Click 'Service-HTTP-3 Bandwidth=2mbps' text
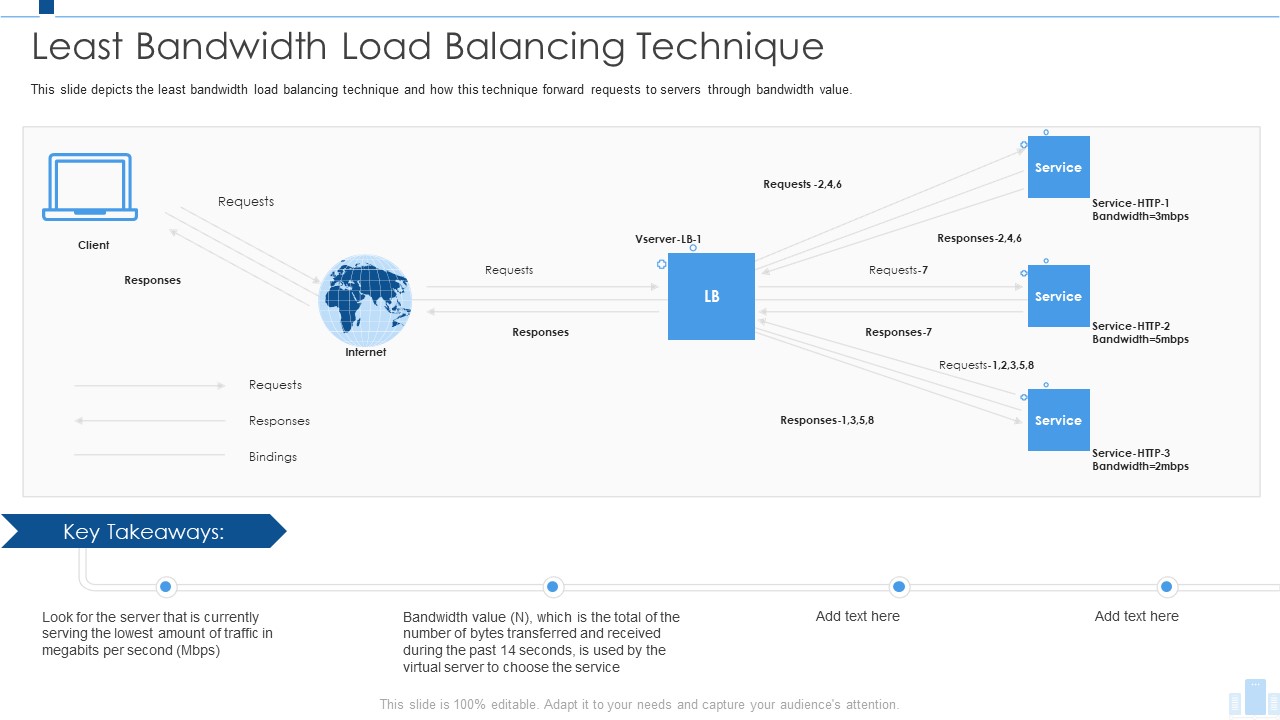 [x=1140, y=460]
